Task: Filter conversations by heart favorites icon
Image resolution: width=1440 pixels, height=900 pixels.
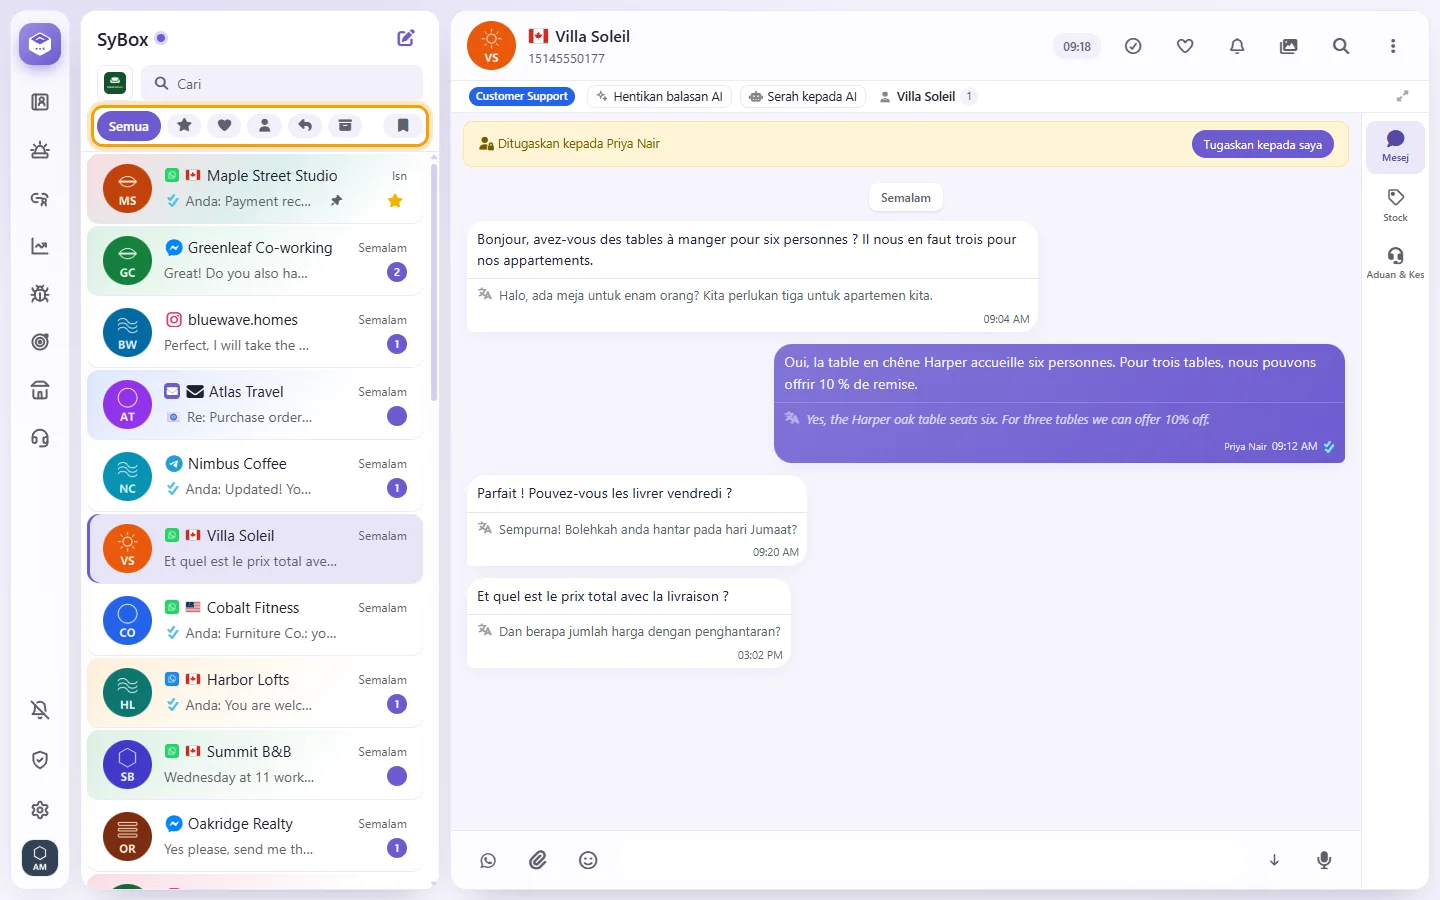Action: 225,125
